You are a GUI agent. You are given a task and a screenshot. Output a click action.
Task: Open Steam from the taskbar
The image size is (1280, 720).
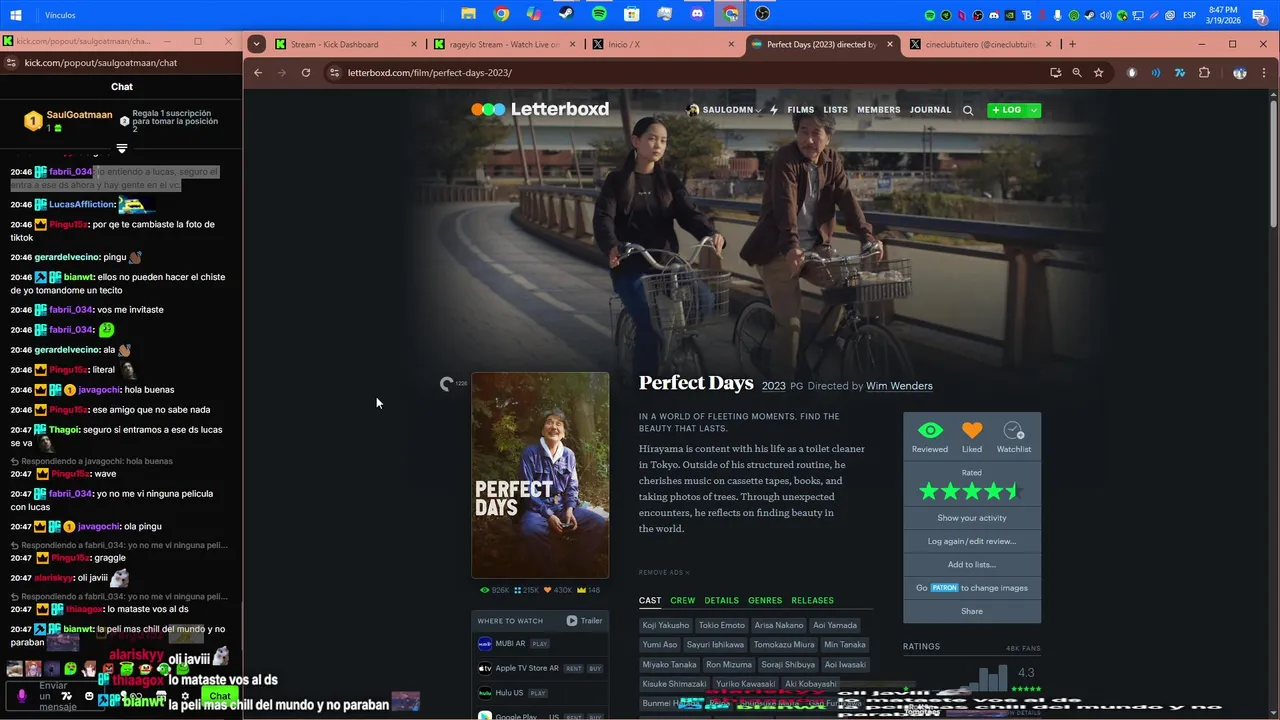pyautogui.click(x=566, y=14)
